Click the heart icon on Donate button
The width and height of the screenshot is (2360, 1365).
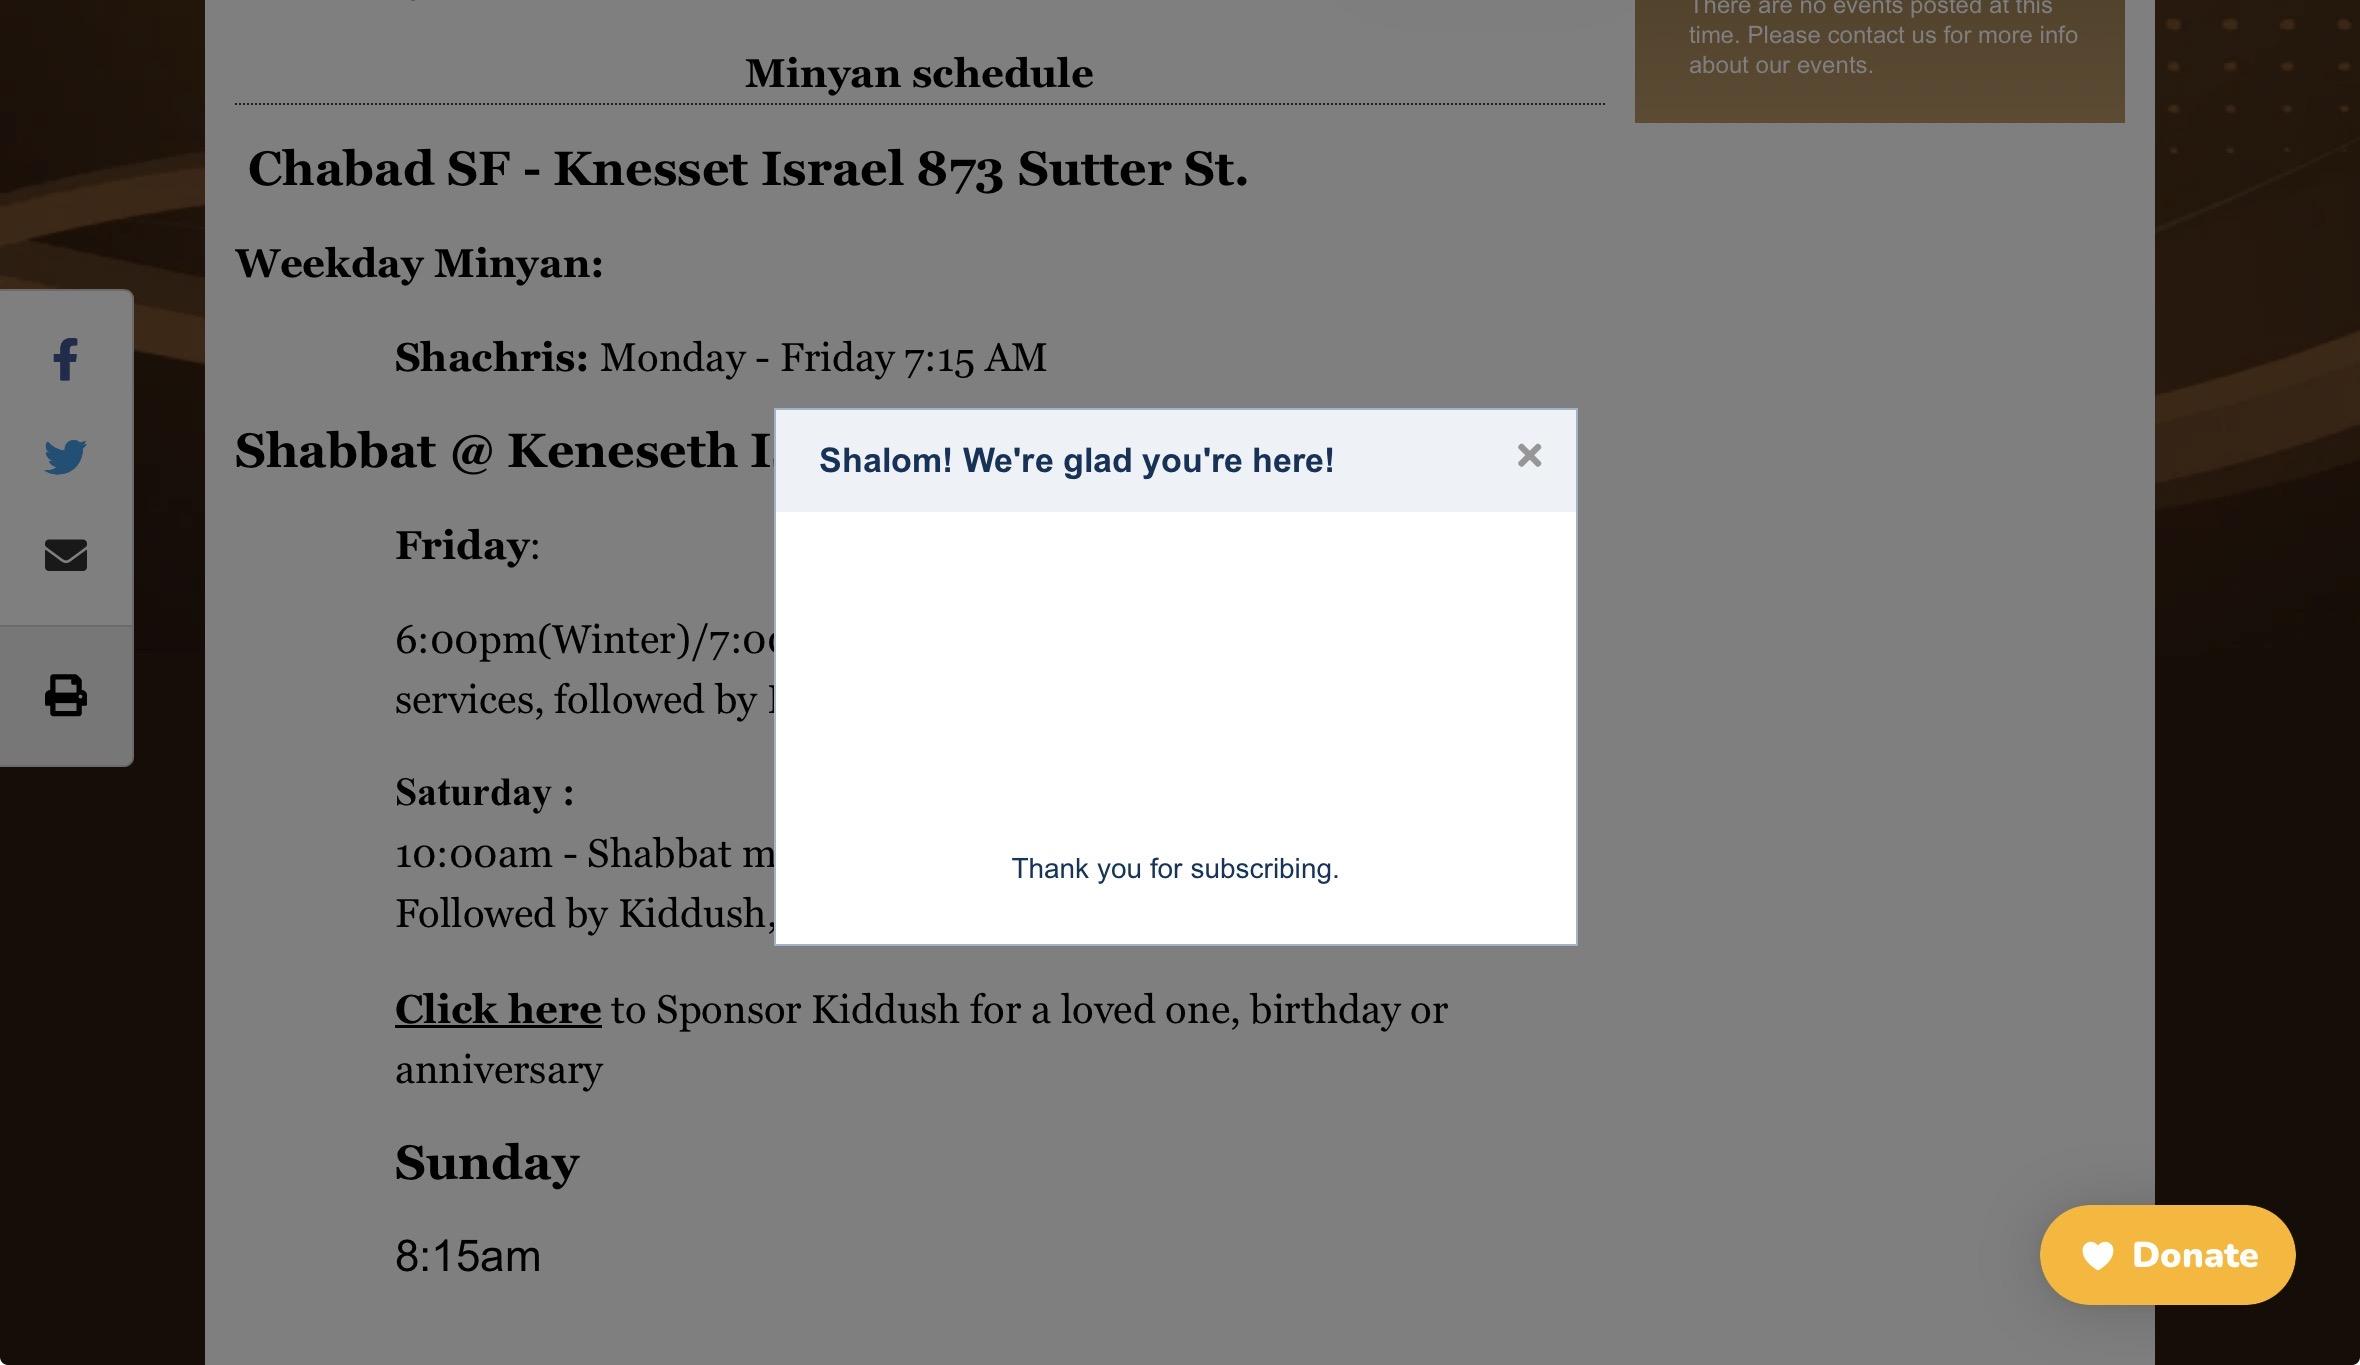[2097, 1255]
